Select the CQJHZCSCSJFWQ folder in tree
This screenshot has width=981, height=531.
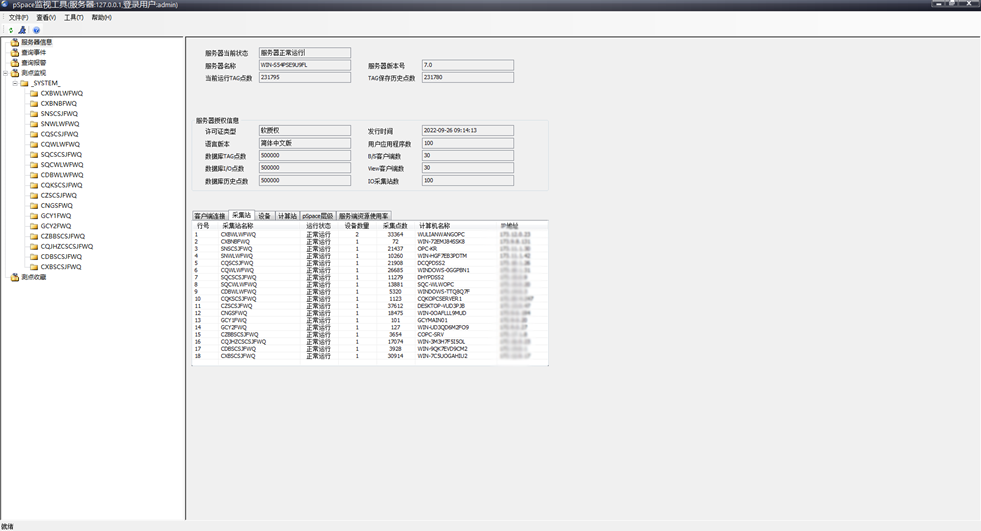pos(66,246)
